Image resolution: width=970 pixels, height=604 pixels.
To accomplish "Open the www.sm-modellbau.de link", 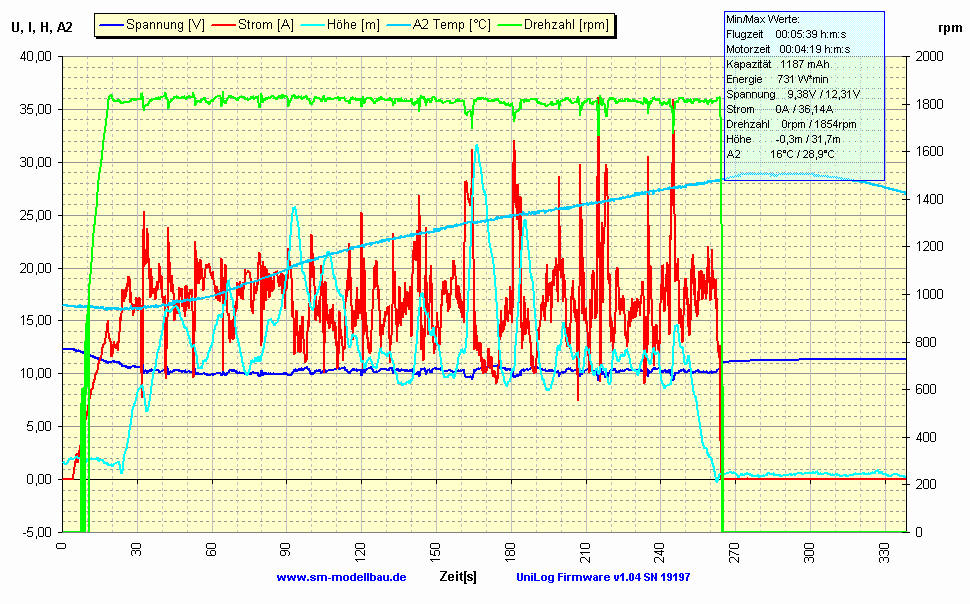I will pyautogui.click(x=340, y=578).
